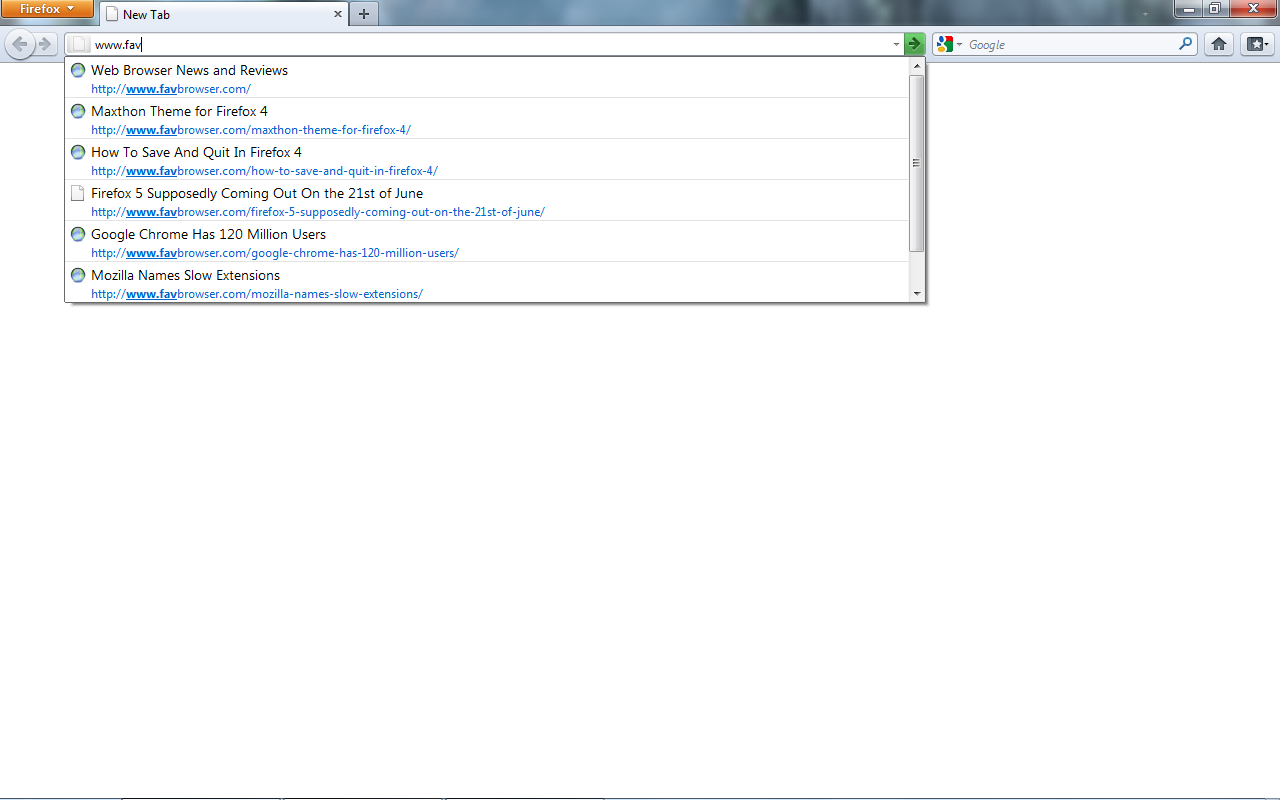Focus the Google search input field
The width and height of the screenshot is (1280, 800).
coord(1070,44)
